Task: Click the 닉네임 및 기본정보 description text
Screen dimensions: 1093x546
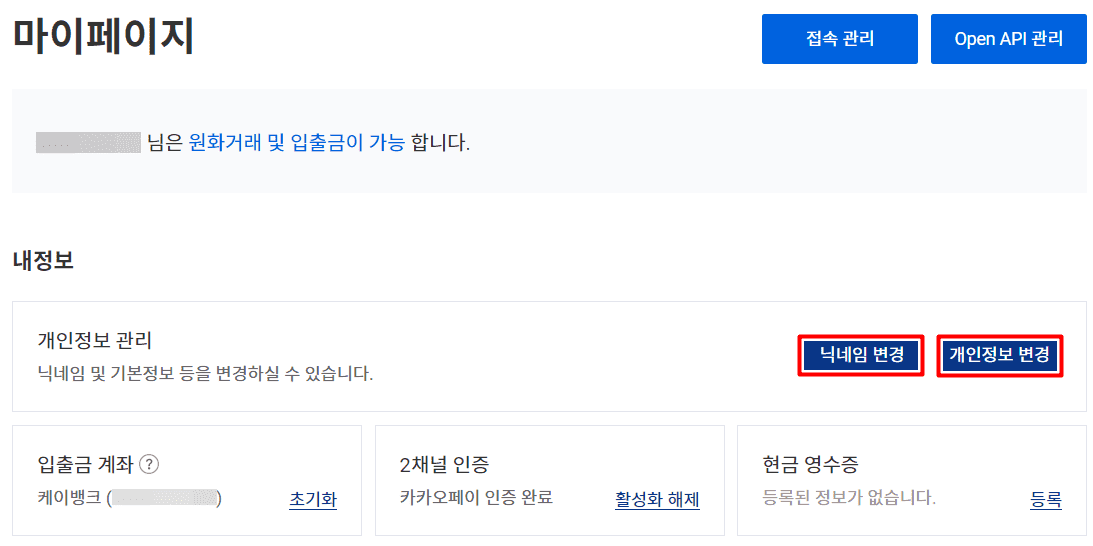Action: pos(205,374)
